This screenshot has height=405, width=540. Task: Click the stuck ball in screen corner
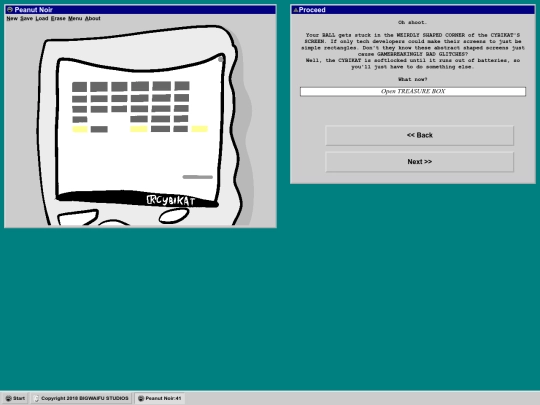(x=220, y=60)
